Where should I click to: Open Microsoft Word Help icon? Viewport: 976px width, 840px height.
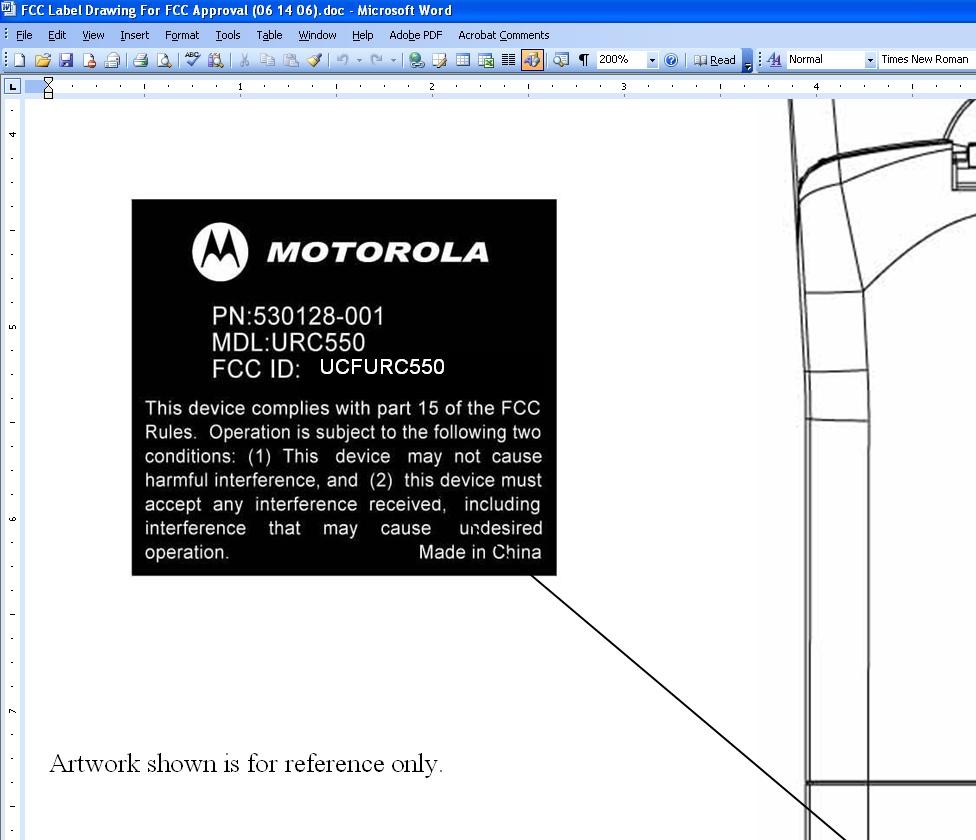(x=671, y=60)
